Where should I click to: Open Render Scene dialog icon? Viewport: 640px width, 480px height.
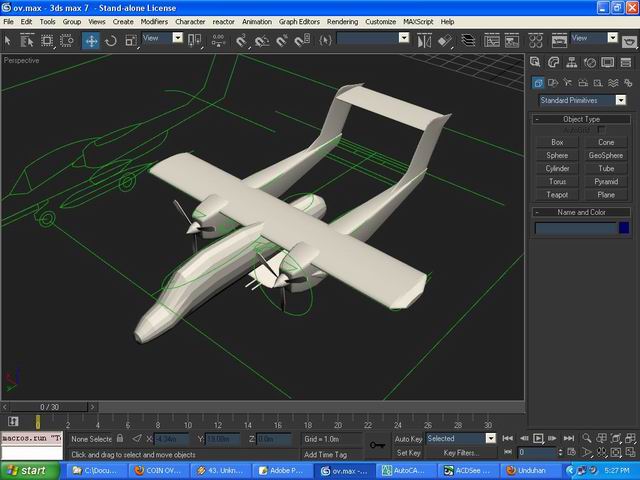pos(559,41)
